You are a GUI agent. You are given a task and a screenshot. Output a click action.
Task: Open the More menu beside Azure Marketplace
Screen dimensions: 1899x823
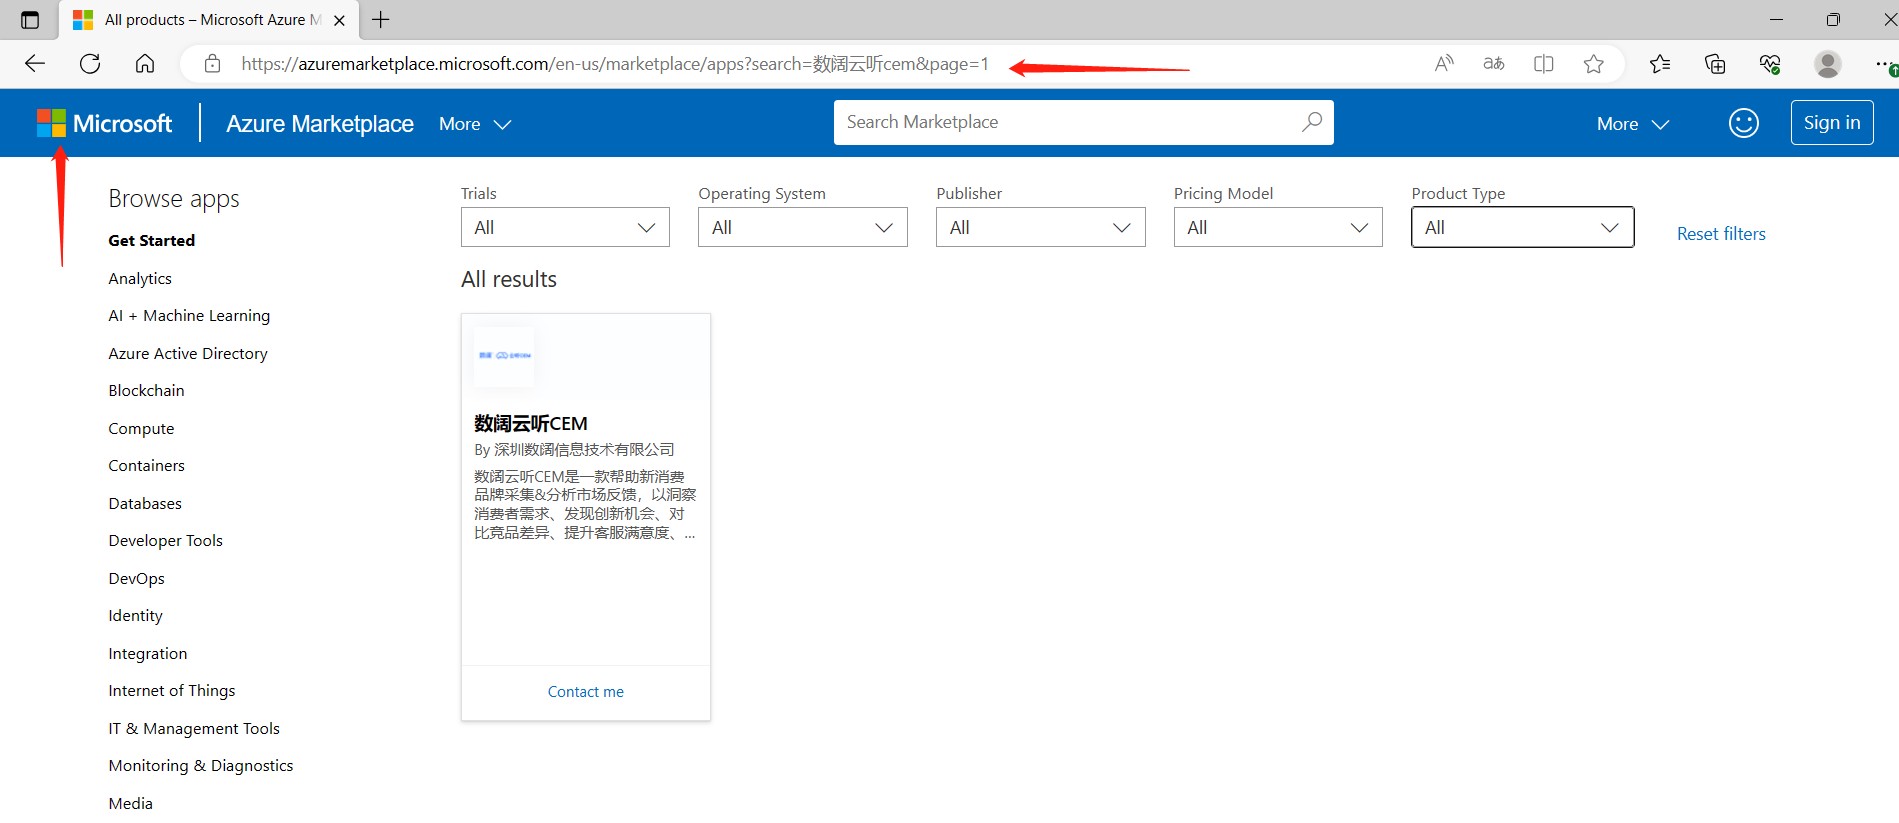(x=475, y=124)
